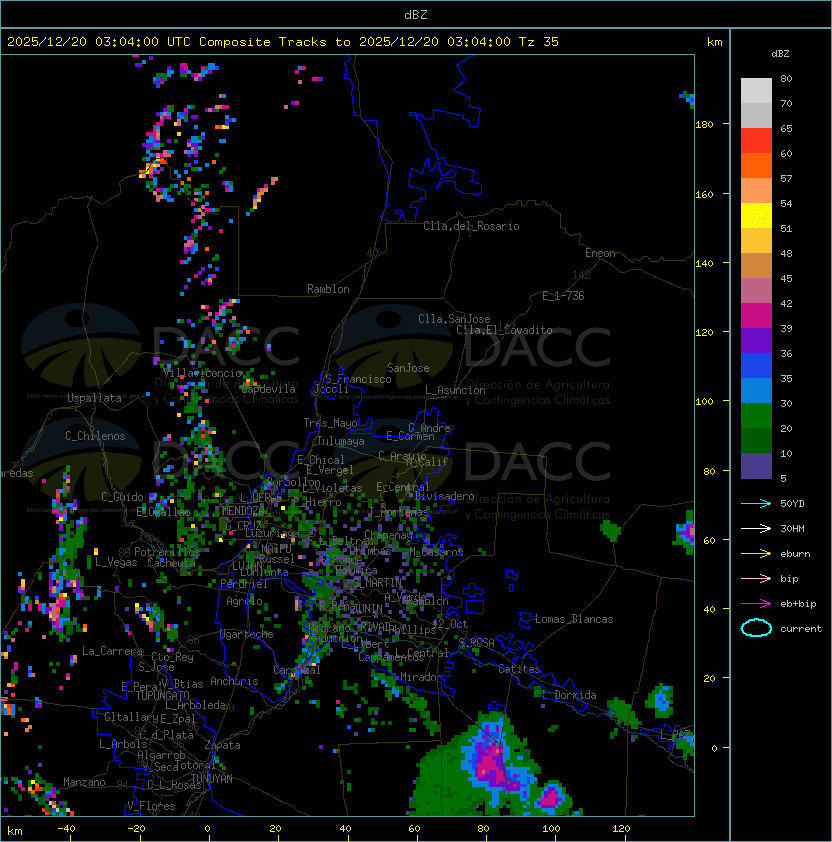Click the 'V_Flores' map label
This screenshot has height=842, width=832.
[151, 806]
